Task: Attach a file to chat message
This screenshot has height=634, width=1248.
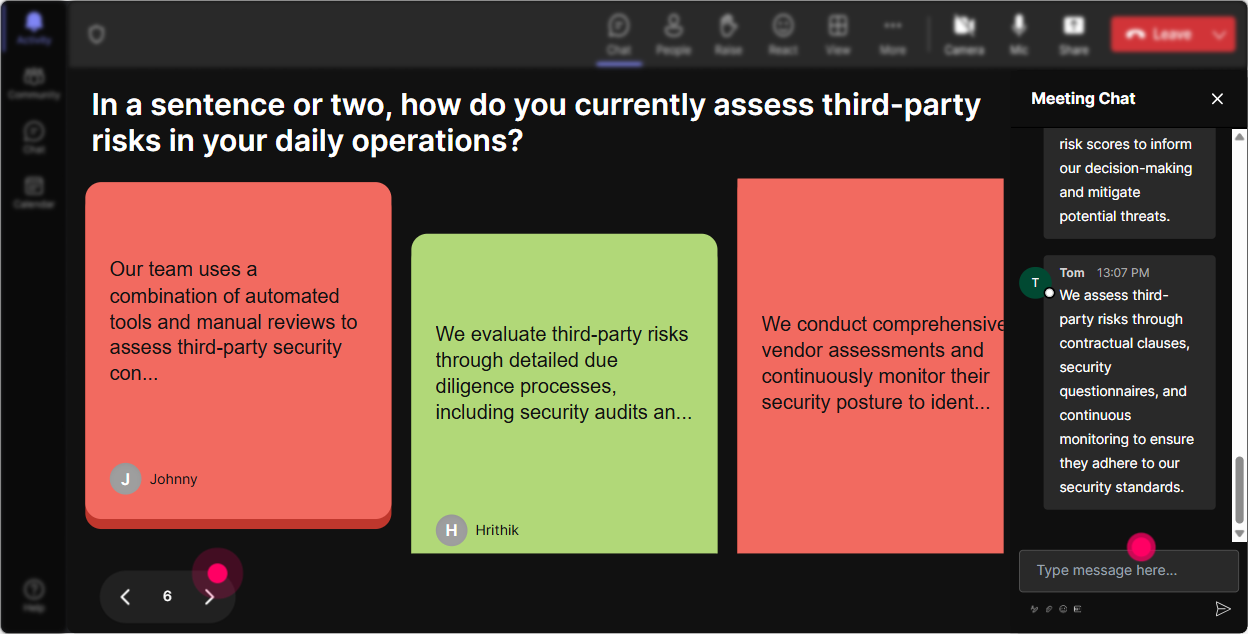Action: click(1049, 608)
